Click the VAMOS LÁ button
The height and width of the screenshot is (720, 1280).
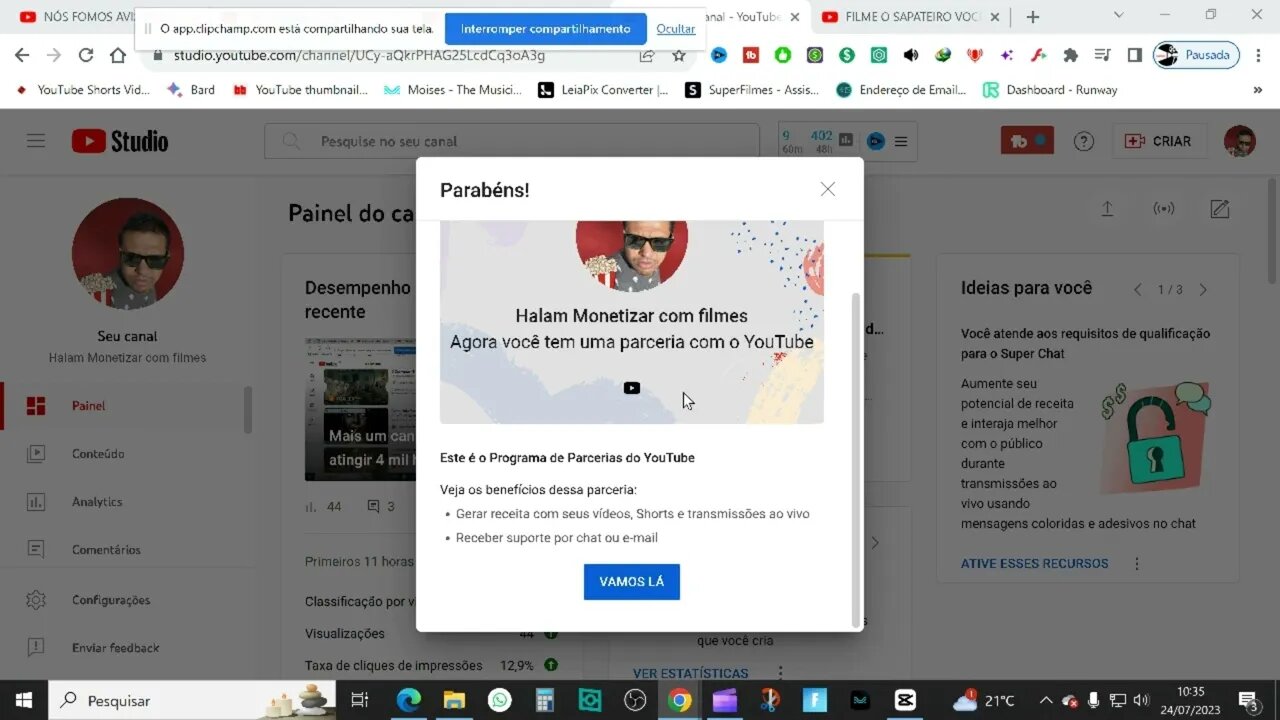(x=632, y=582)
